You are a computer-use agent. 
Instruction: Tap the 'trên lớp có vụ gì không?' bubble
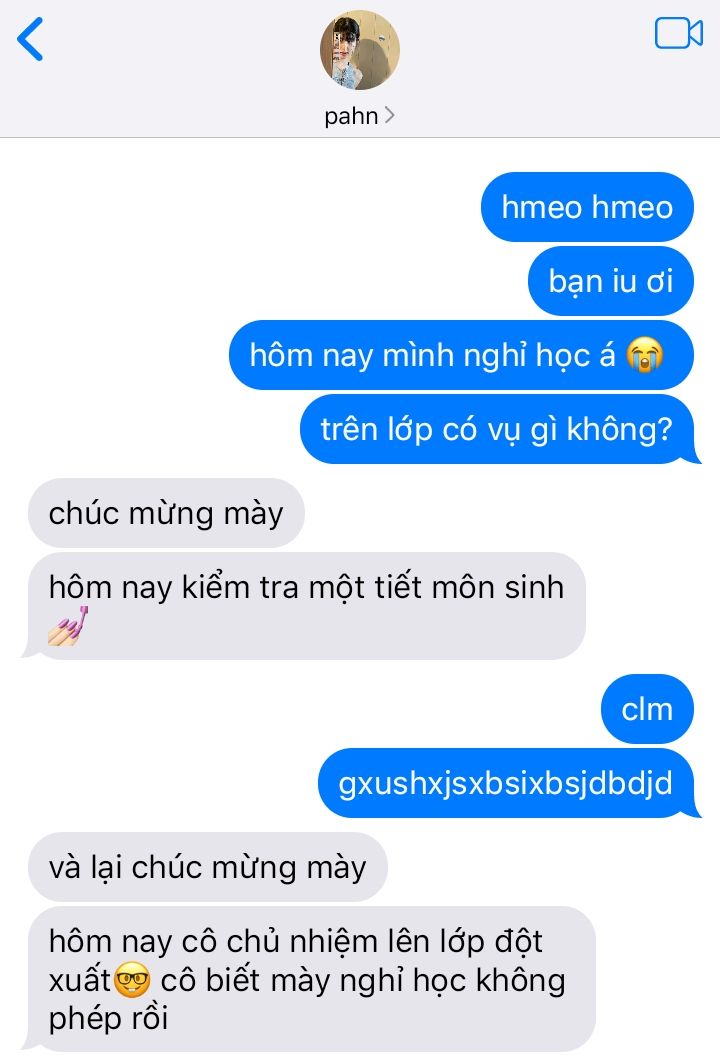pos(498,429)
